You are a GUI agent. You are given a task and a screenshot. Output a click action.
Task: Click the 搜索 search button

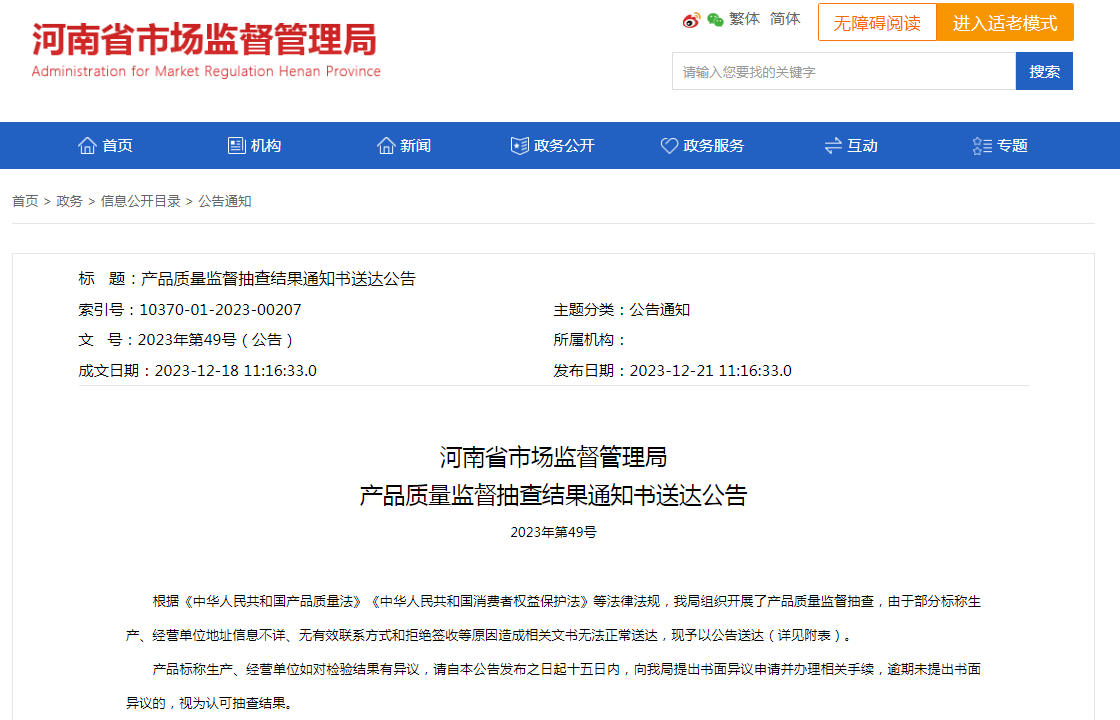[x=1044, y=72]
